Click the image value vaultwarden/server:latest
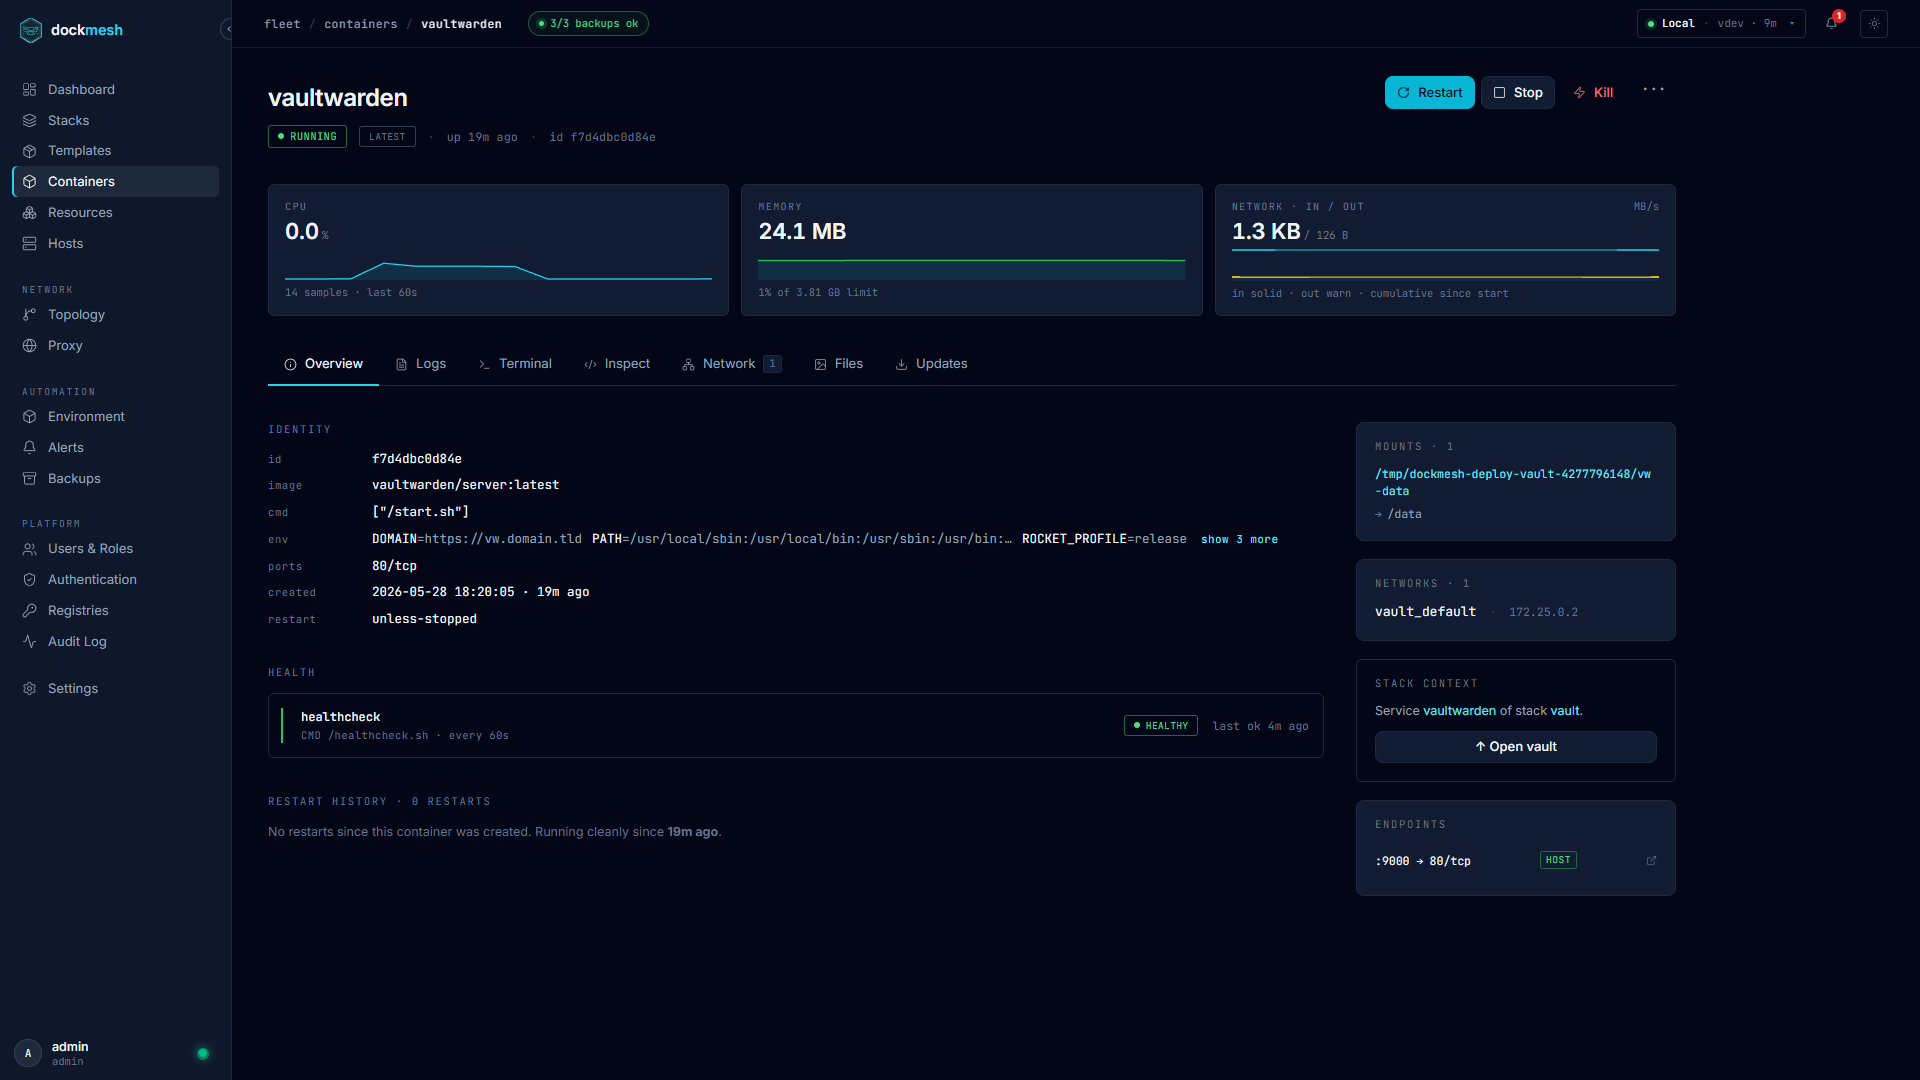 465,485
